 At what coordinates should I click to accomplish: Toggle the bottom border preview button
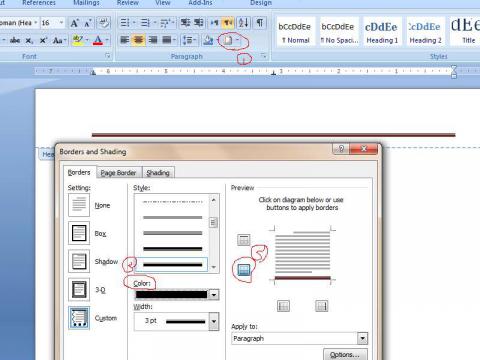tap(244, 269)
